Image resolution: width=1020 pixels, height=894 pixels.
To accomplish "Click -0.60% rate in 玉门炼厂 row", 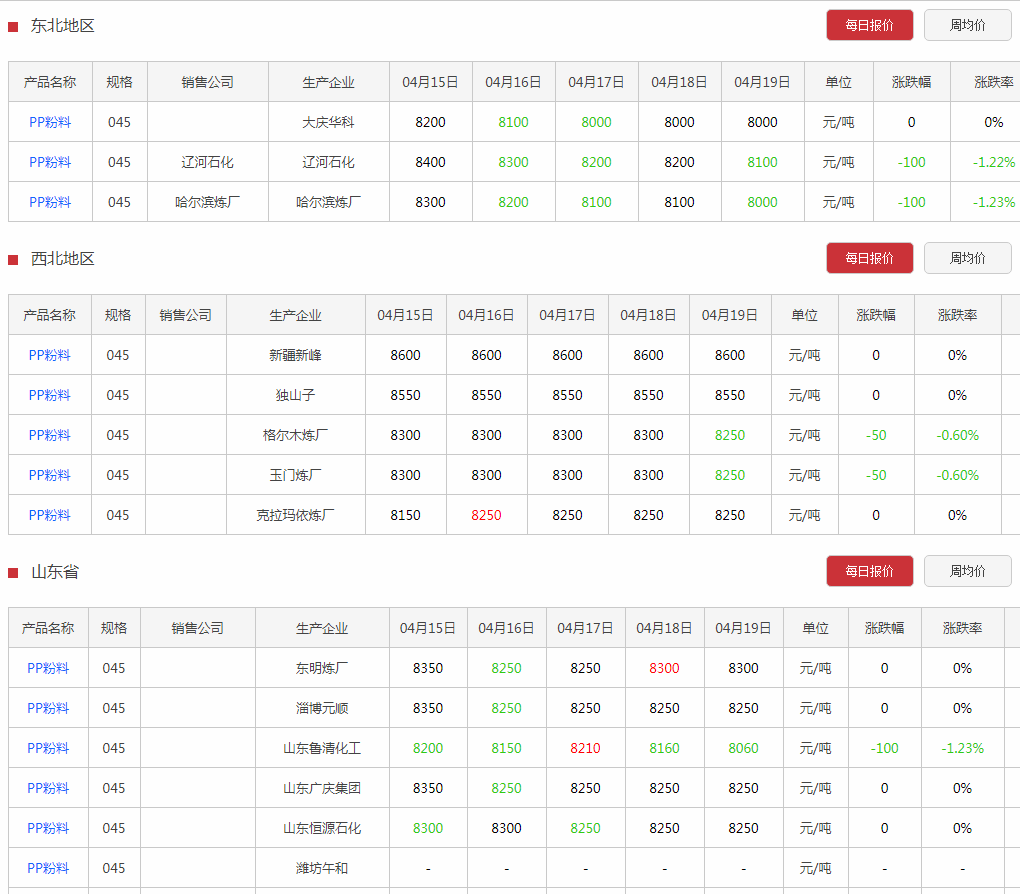I will (958, 475).
